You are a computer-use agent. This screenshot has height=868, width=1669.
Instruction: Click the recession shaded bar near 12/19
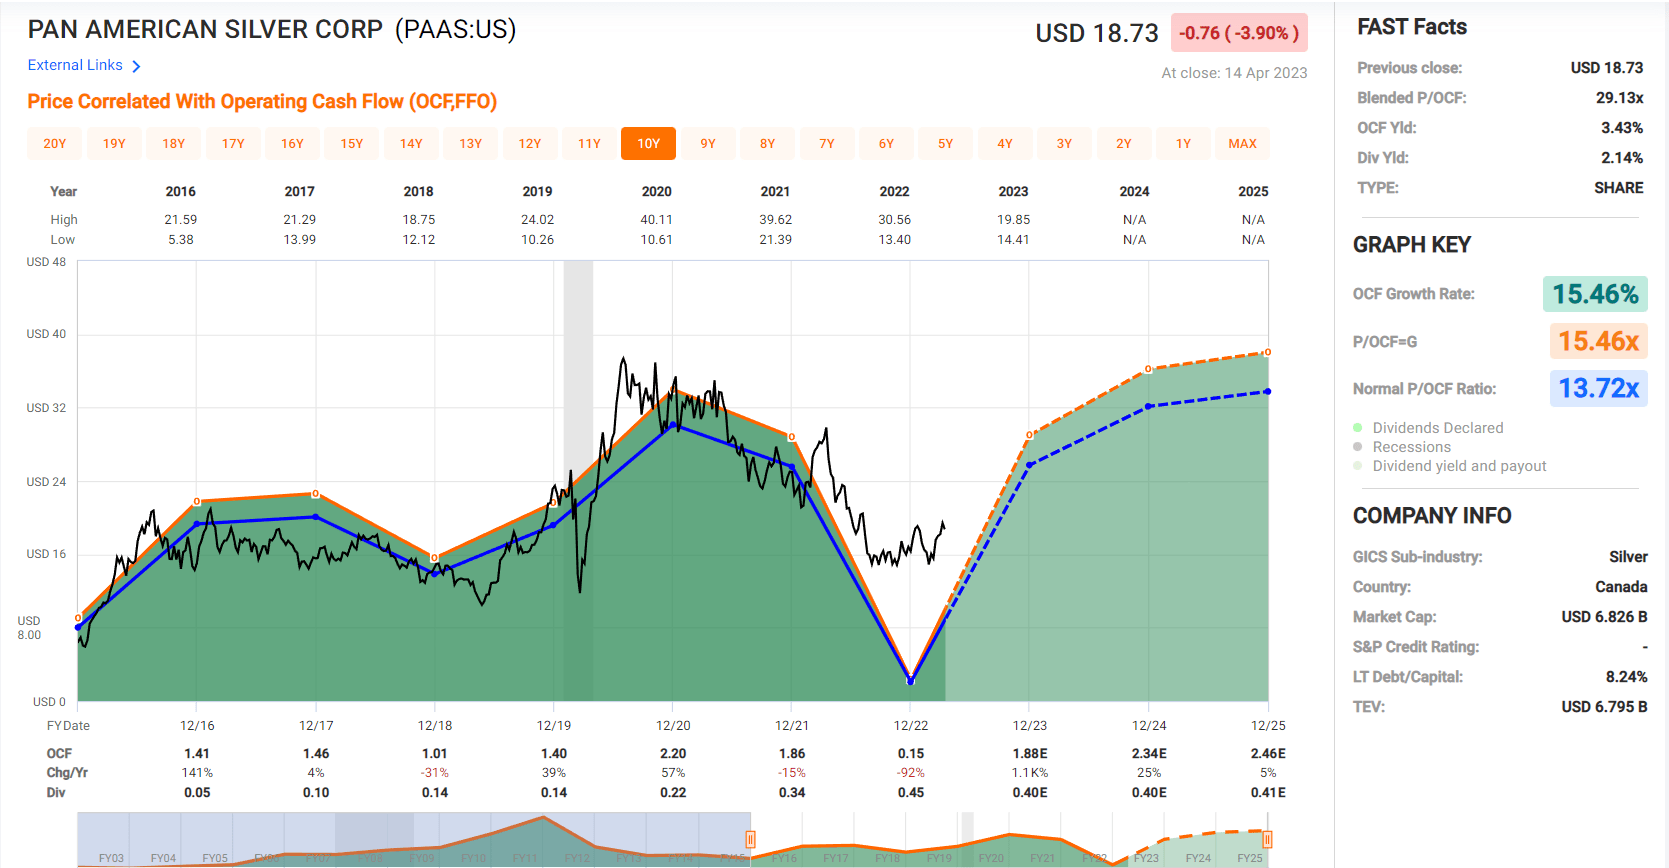click(578, 480)
